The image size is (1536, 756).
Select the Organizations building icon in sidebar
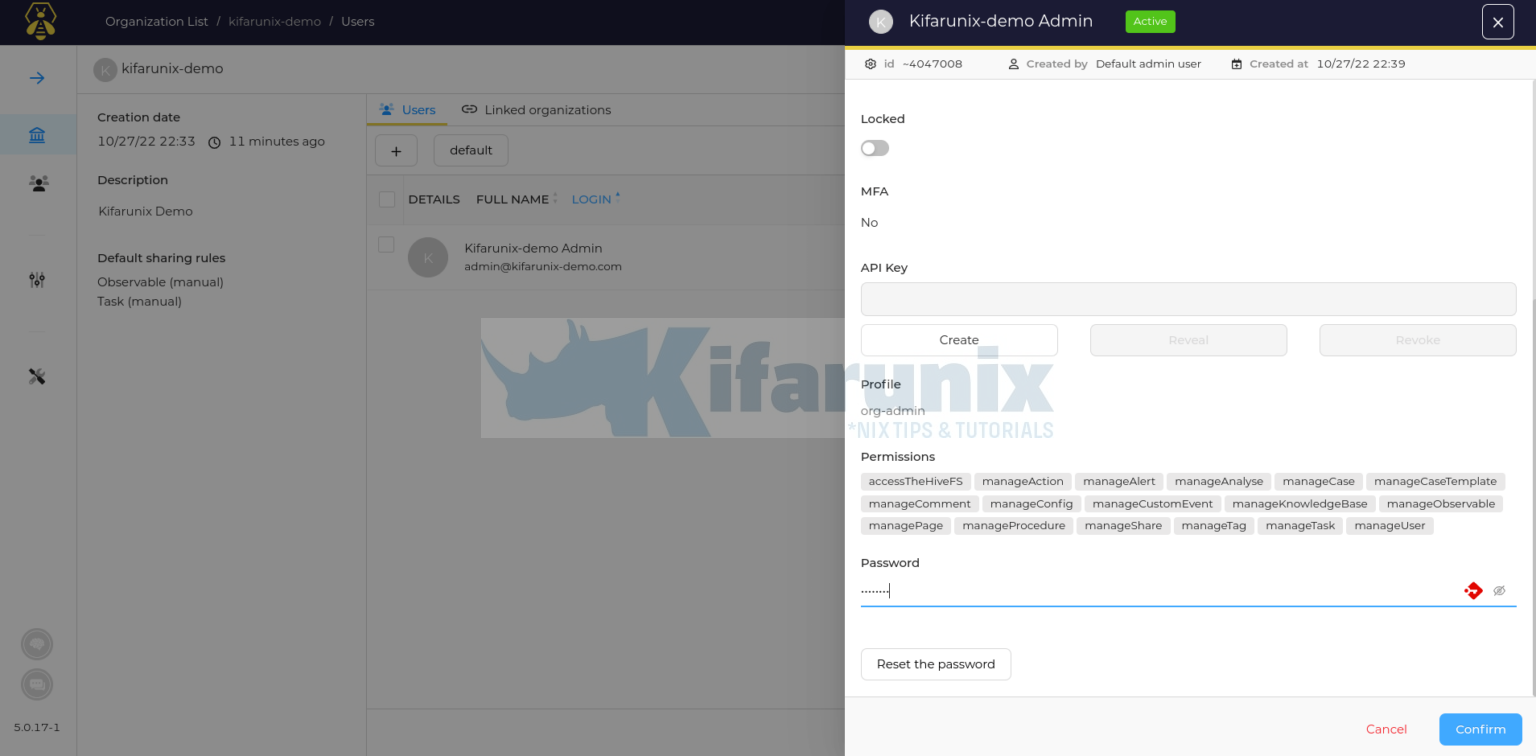tap(37, 135)
